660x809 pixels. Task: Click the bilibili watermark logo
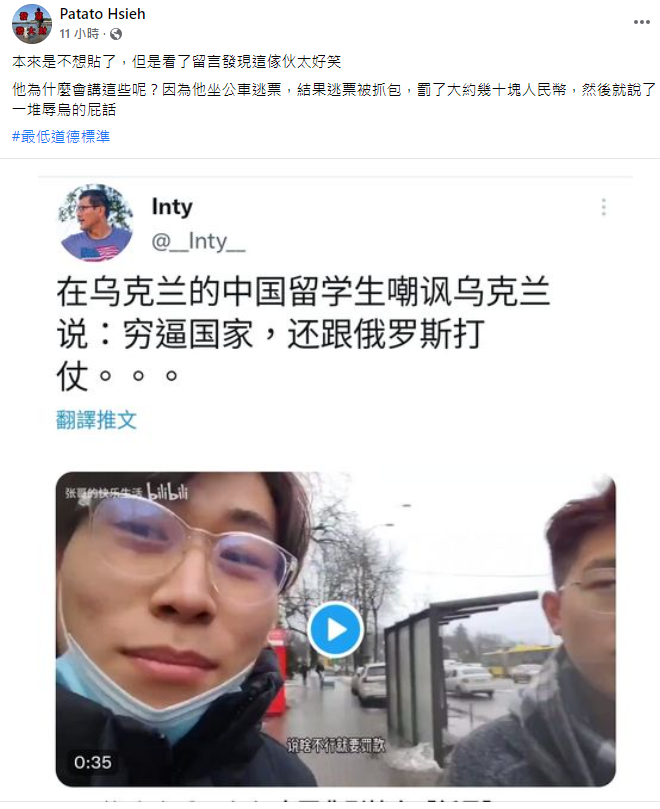click(x=167, y=492)
